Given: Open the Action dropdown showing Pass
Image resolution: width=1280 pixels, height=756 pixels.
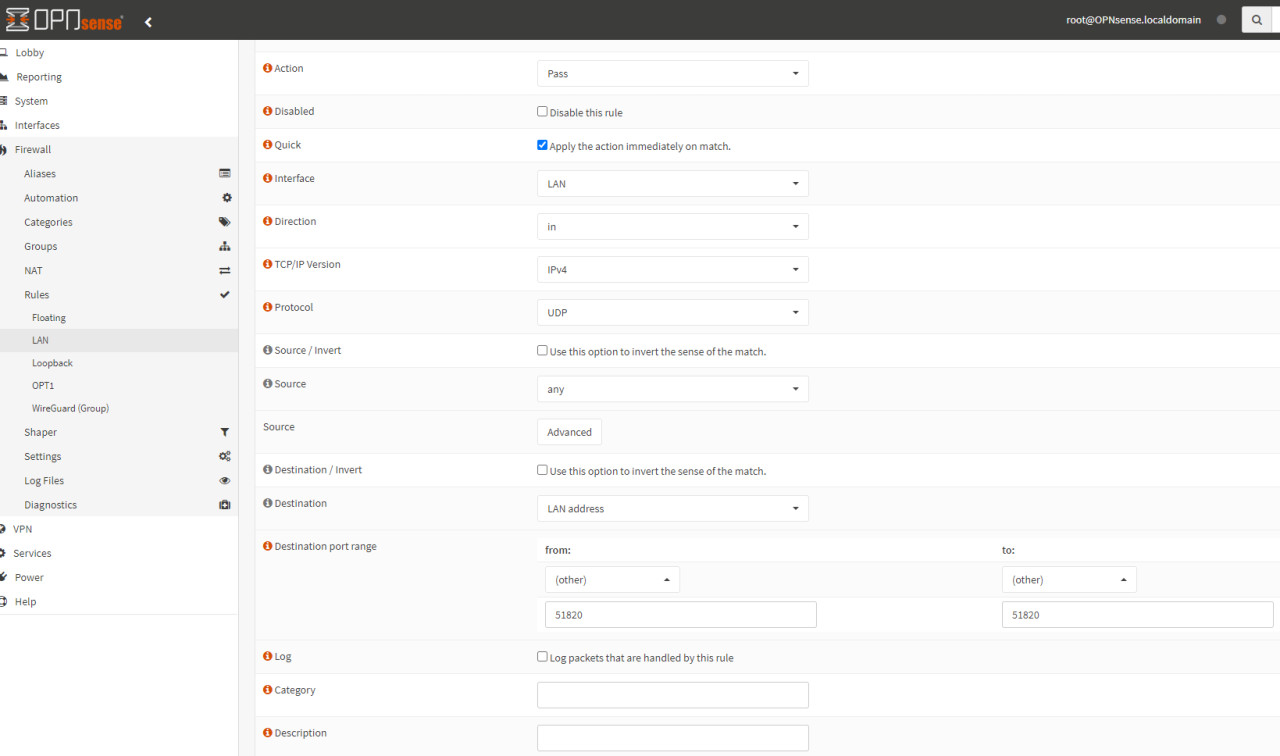Looking at the screenshot, I should pos(672,74).
